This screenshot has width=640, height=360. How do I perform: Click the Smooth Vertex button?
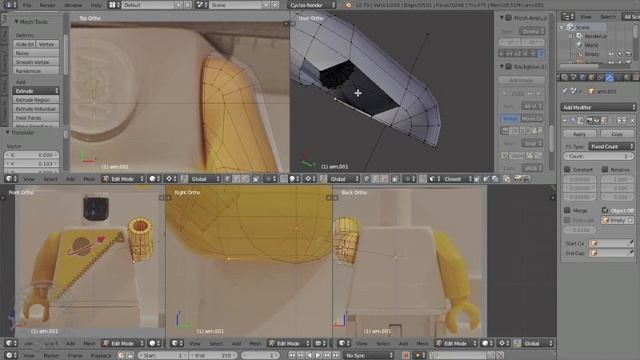coord(36,62)
